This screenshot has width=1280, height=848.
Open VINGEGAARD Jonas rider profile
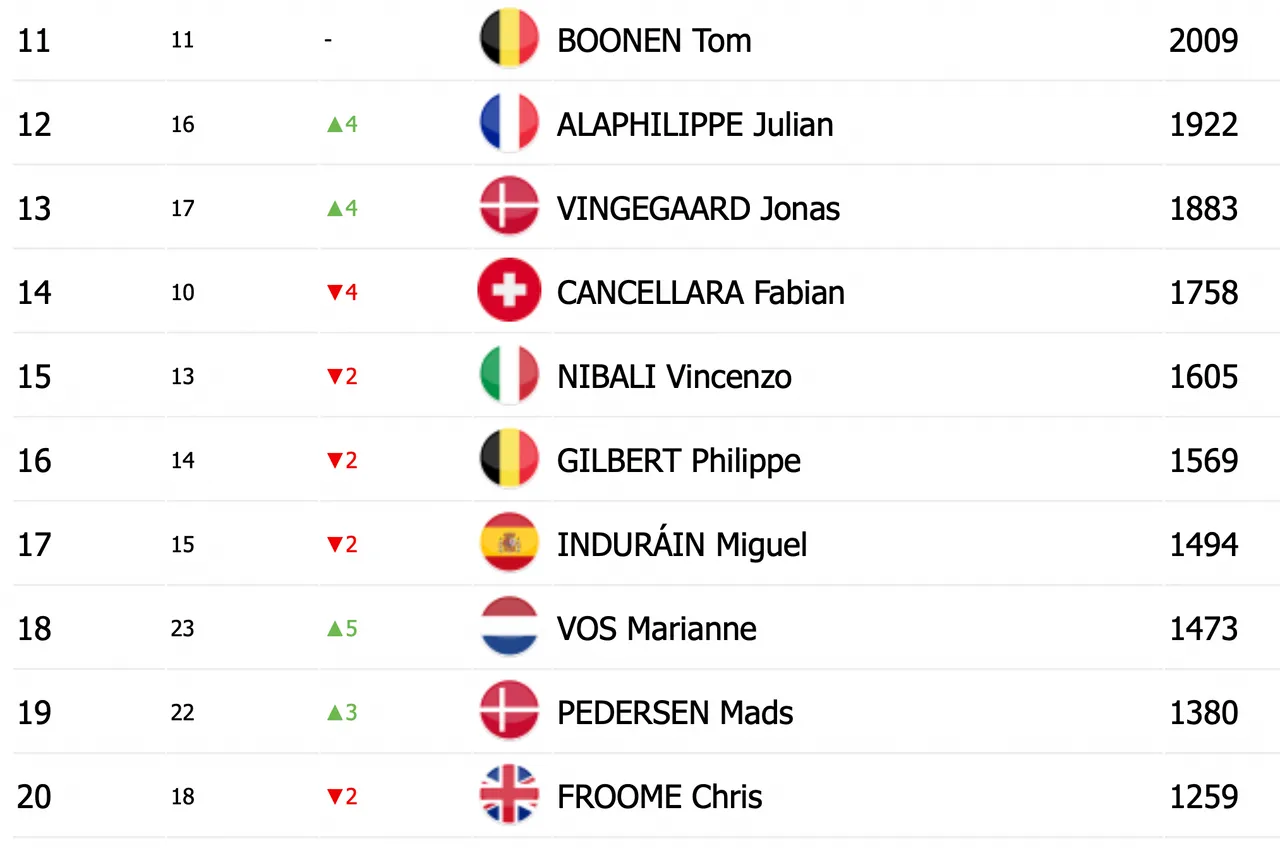(x=698, y=209)
